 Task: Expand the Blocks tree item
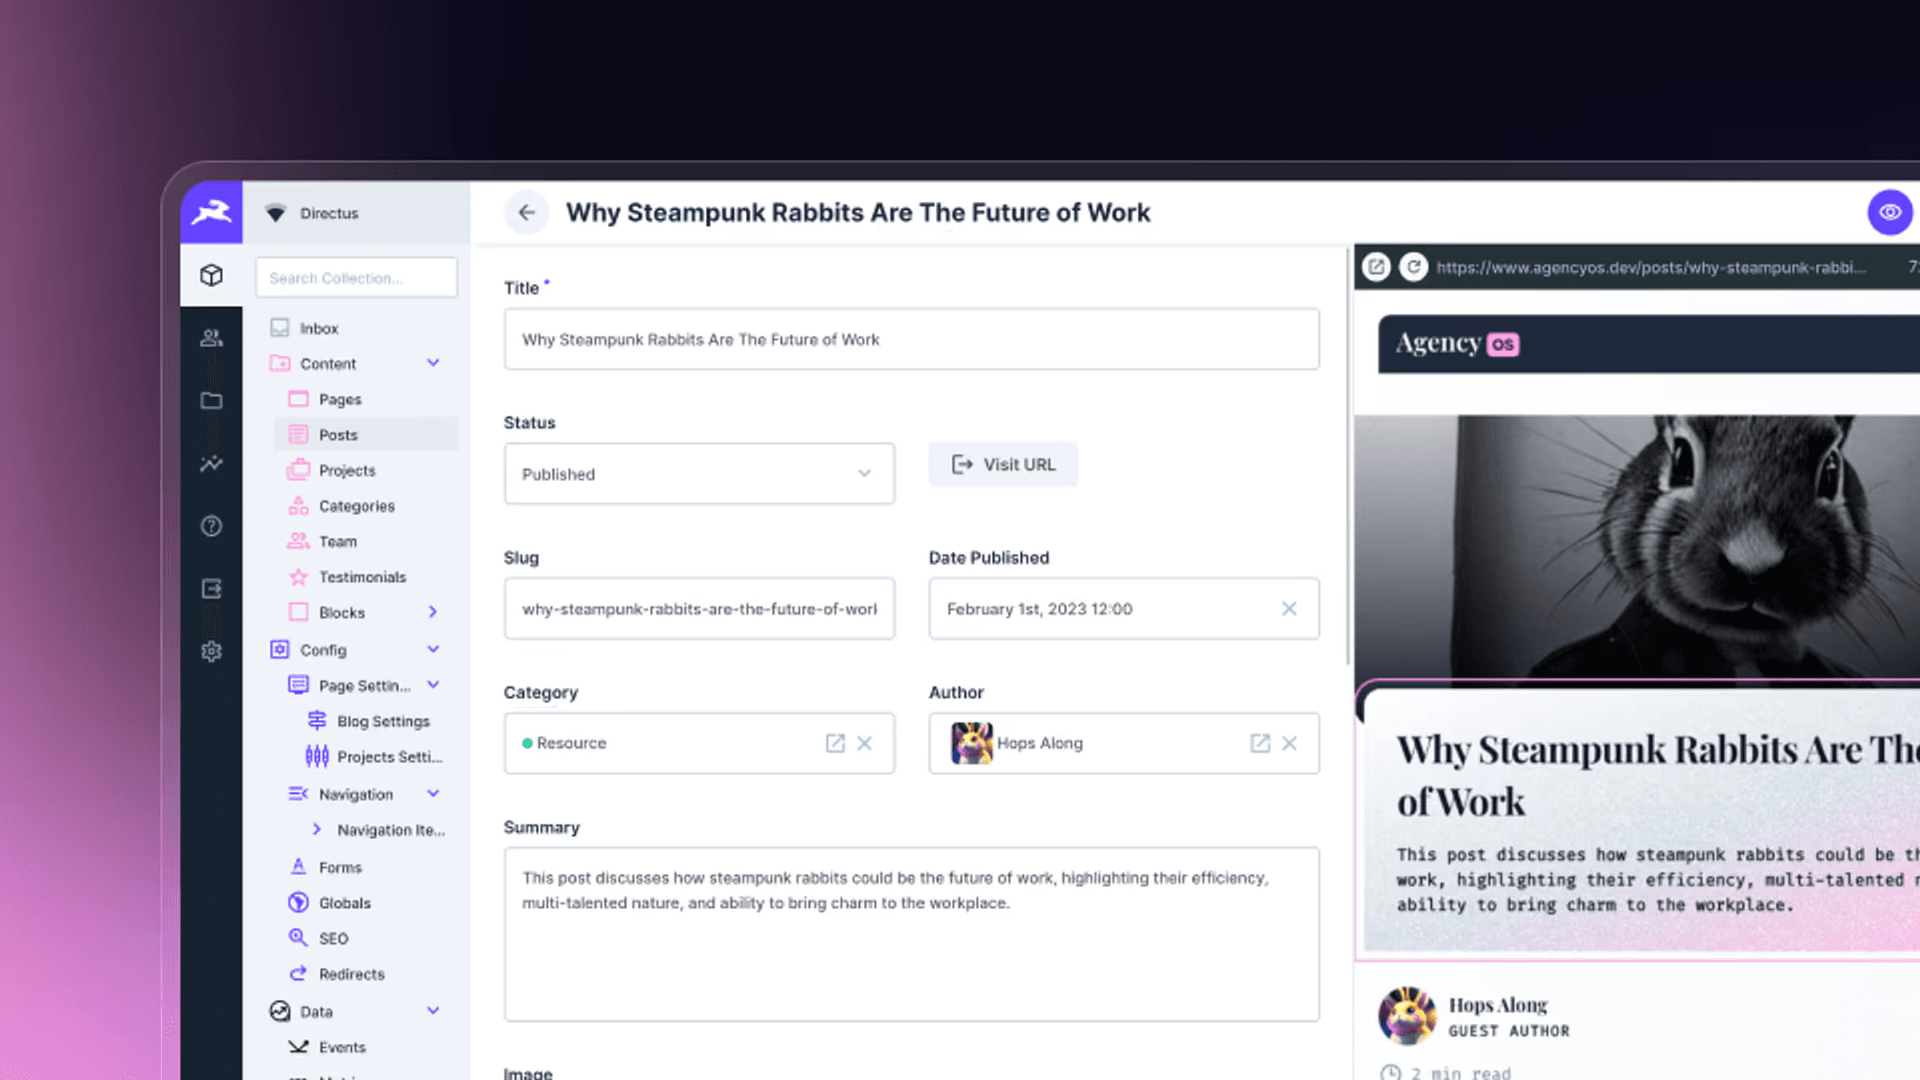[433, 612]
